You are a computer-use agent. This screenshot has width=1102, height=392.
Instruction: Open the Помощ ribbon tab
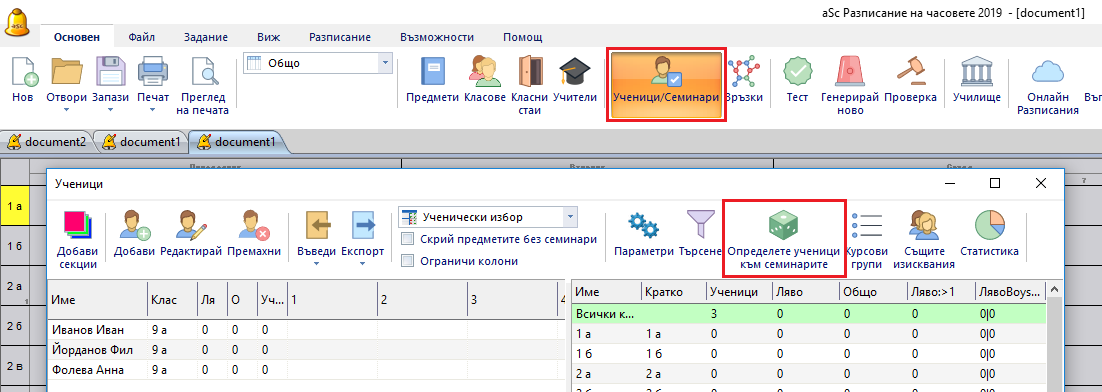coord(522,37)
